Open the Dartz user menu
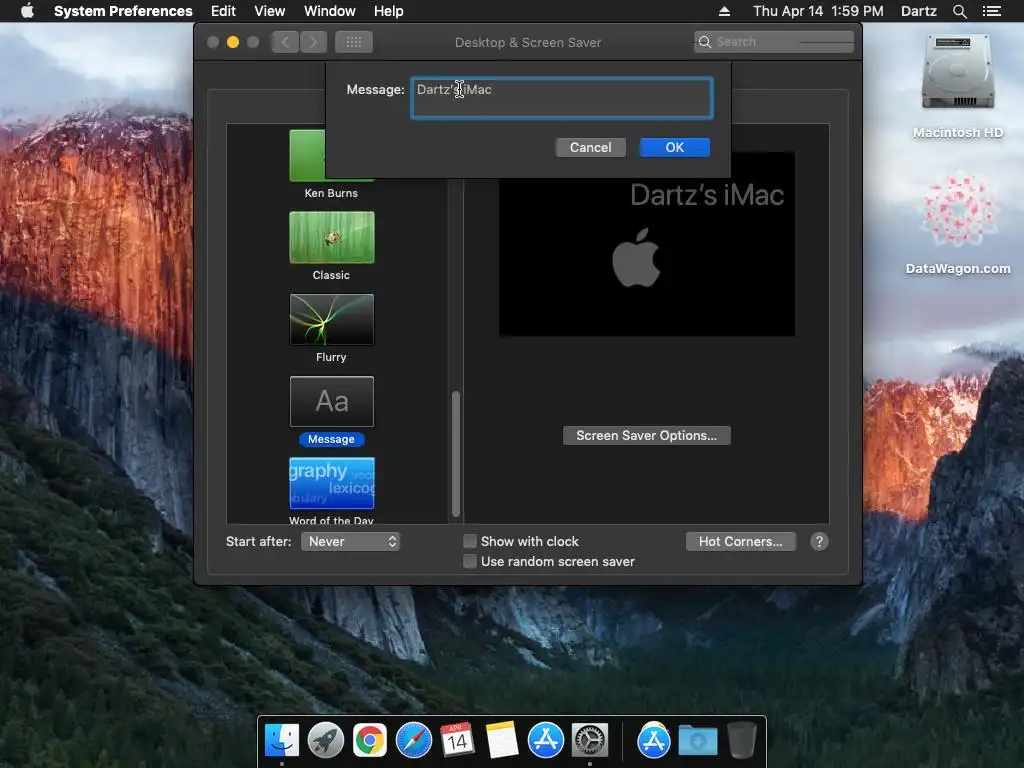The image size is (1024, 768). [919, 11]
